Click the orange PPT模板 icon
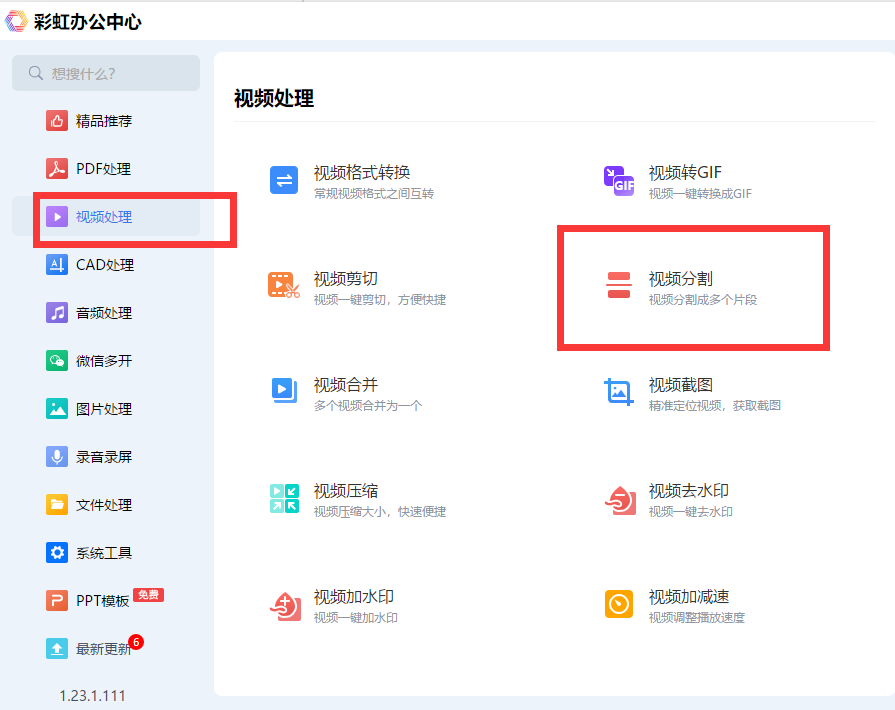The height and width of the screenshot is (710, 895). pos(57,600)
